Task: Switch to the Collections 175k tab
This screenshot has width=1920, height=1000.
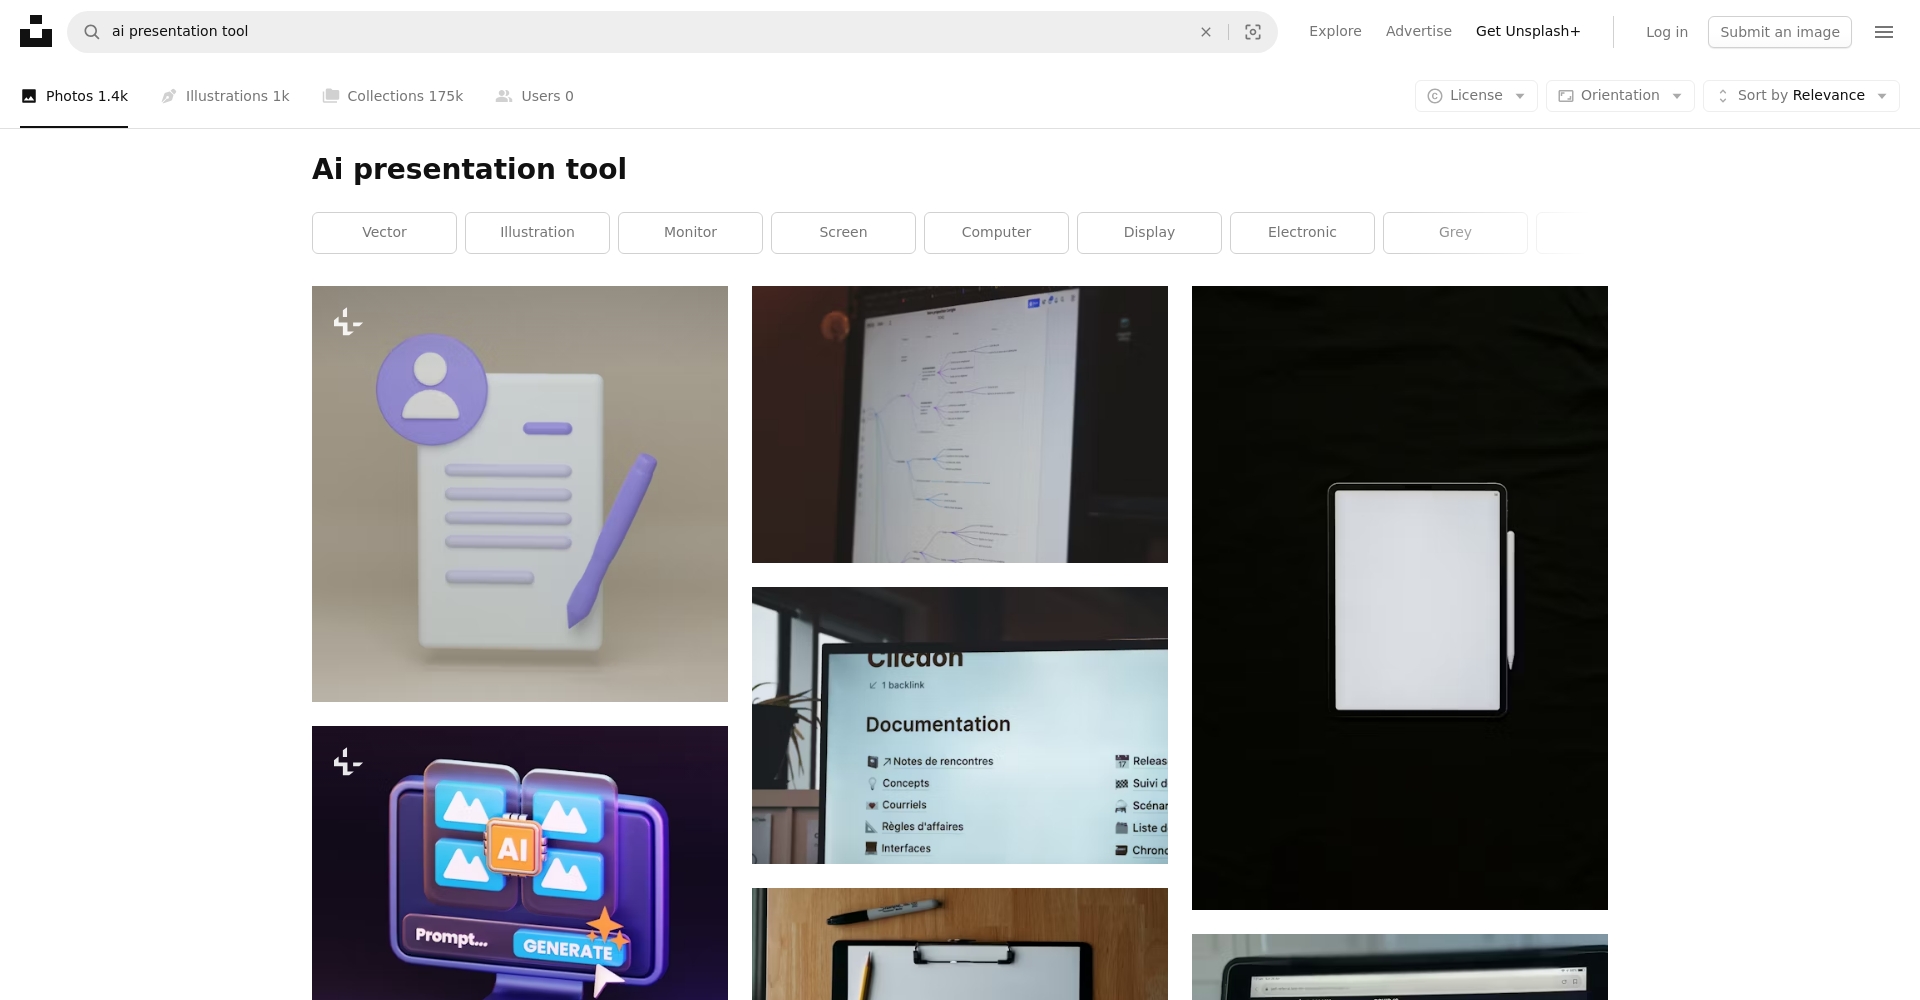Action: coord(392,96)
